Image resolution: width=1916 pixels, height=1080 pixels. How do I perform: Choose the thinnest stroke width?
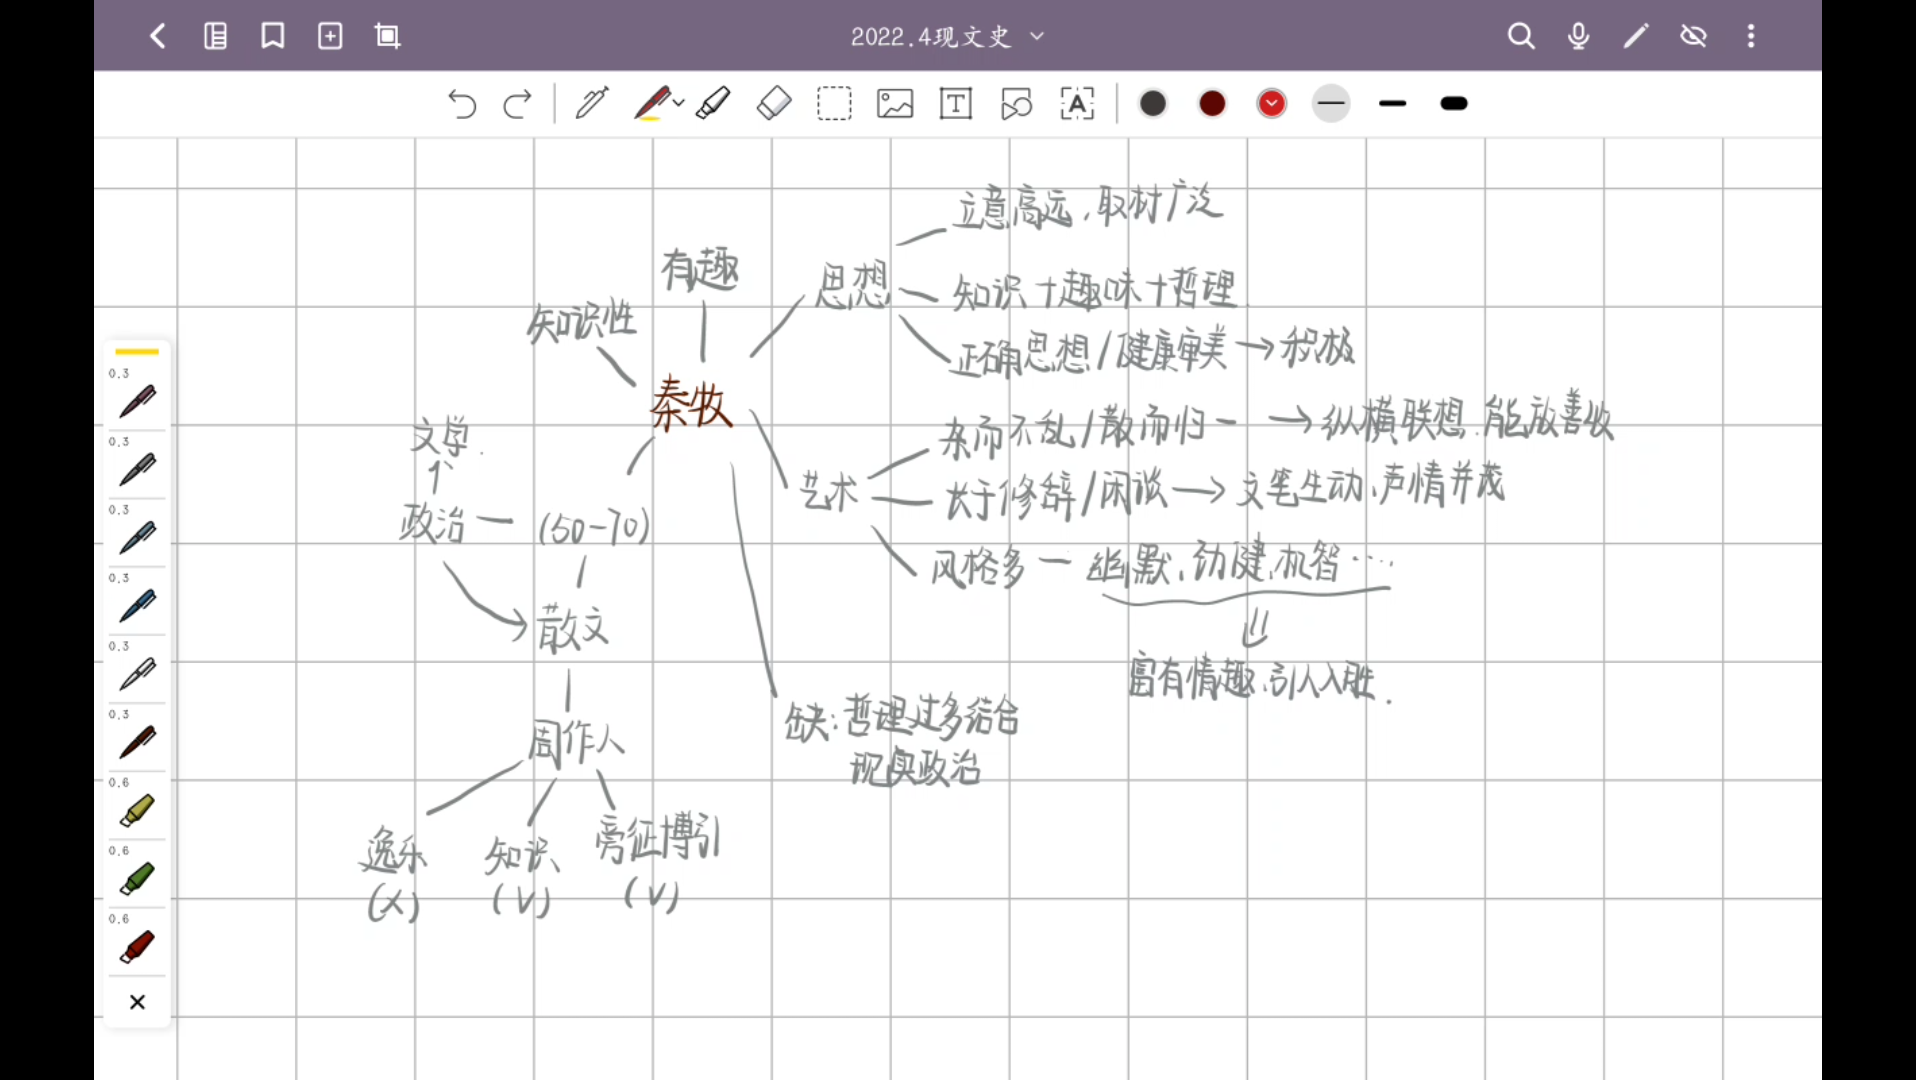pos(1331,104)
